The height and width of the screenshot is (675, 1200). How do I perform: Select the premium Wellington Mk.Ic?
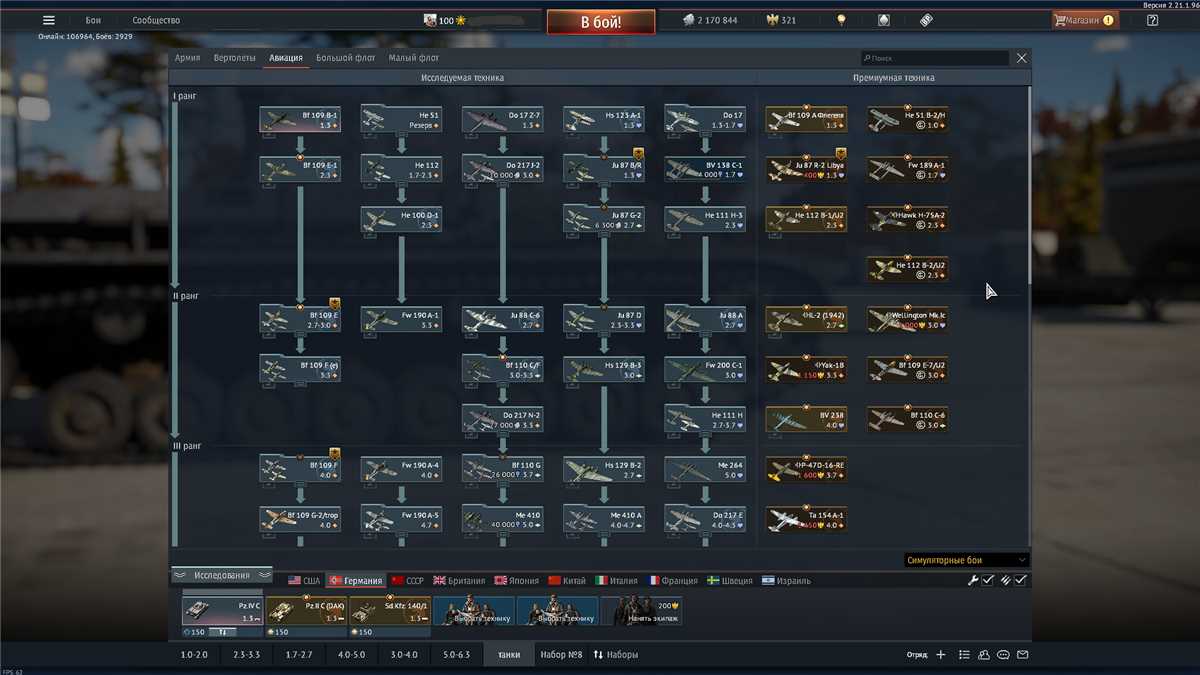pos(907,320)
